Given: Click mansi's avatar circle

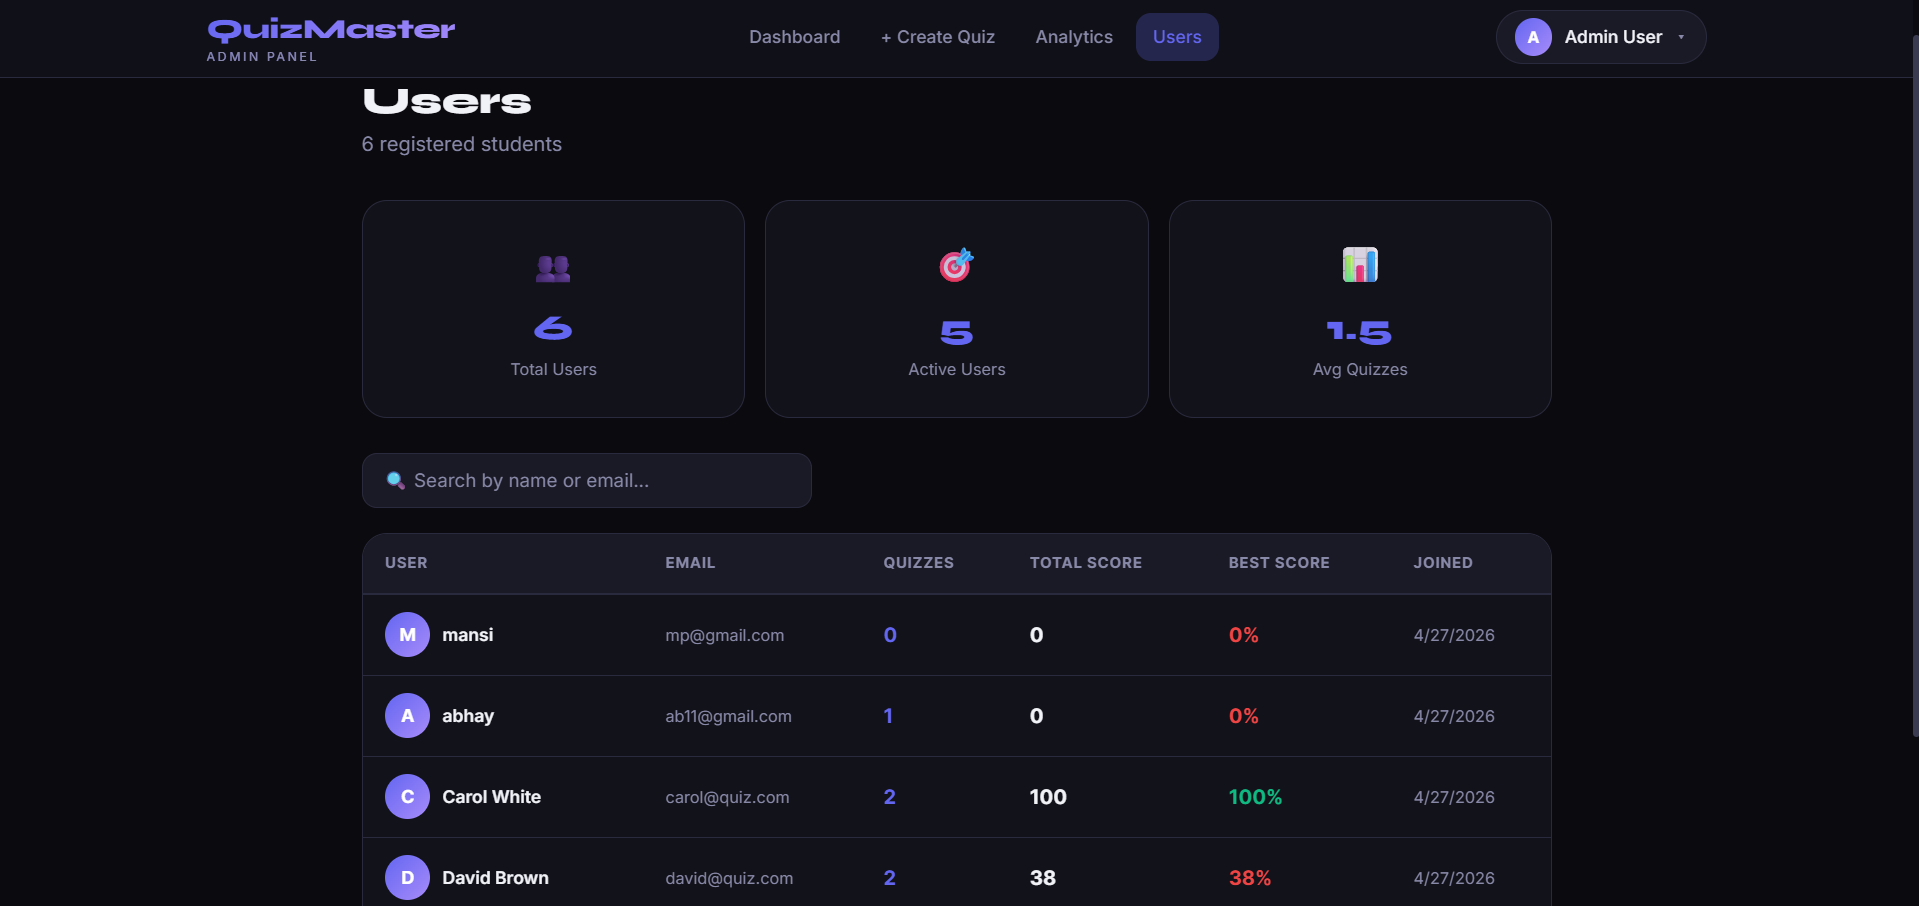Looking at the screenshot, I should 407,635.
